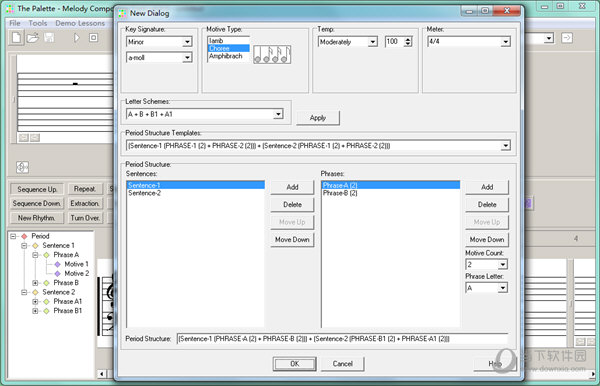
Task: Click Sequence Down button in main window
Action: coord(37,204)
